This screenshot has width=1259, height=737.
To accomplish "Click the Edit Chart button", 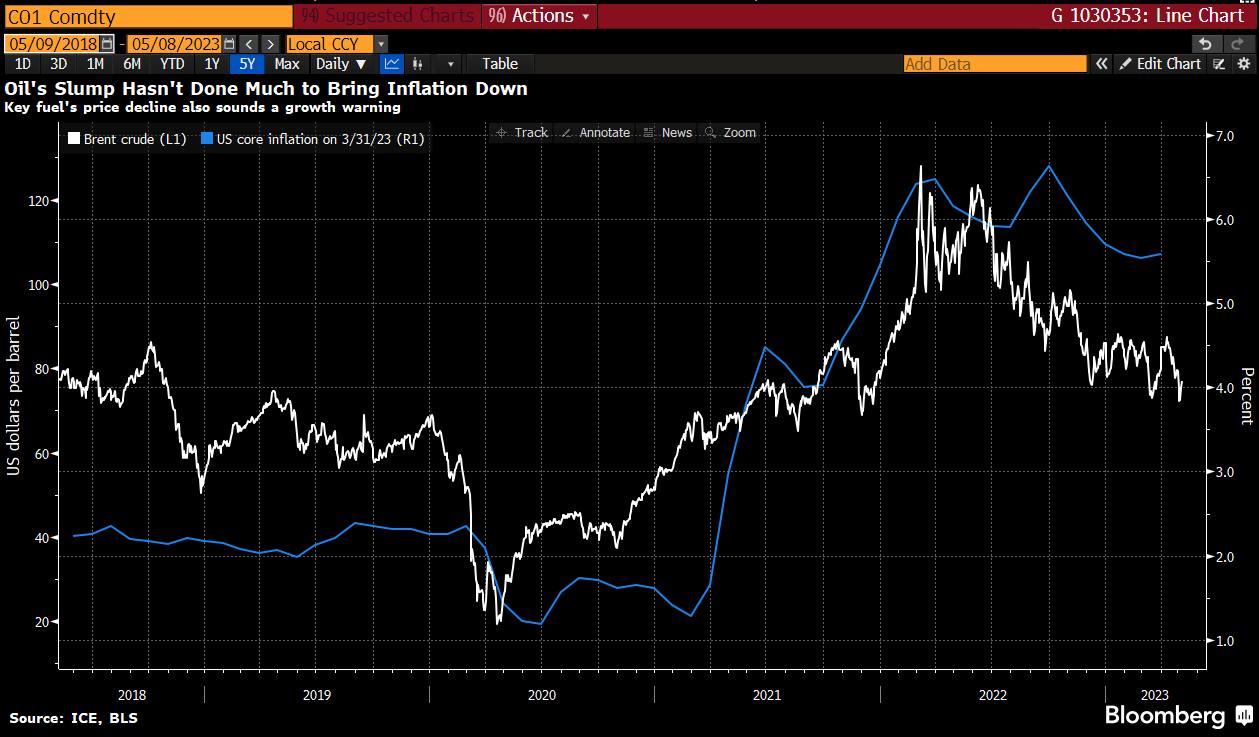I will (1160, 64).
